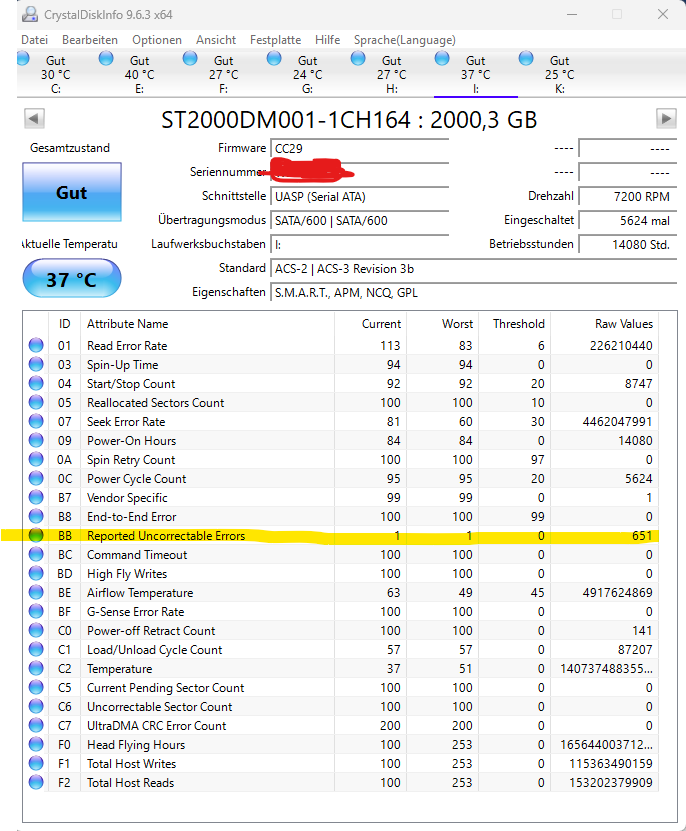The width and height of the screenshot is (686, 831).
Task: Click the status orb for Current Pending Sector Count
Action: coord(36,687)
